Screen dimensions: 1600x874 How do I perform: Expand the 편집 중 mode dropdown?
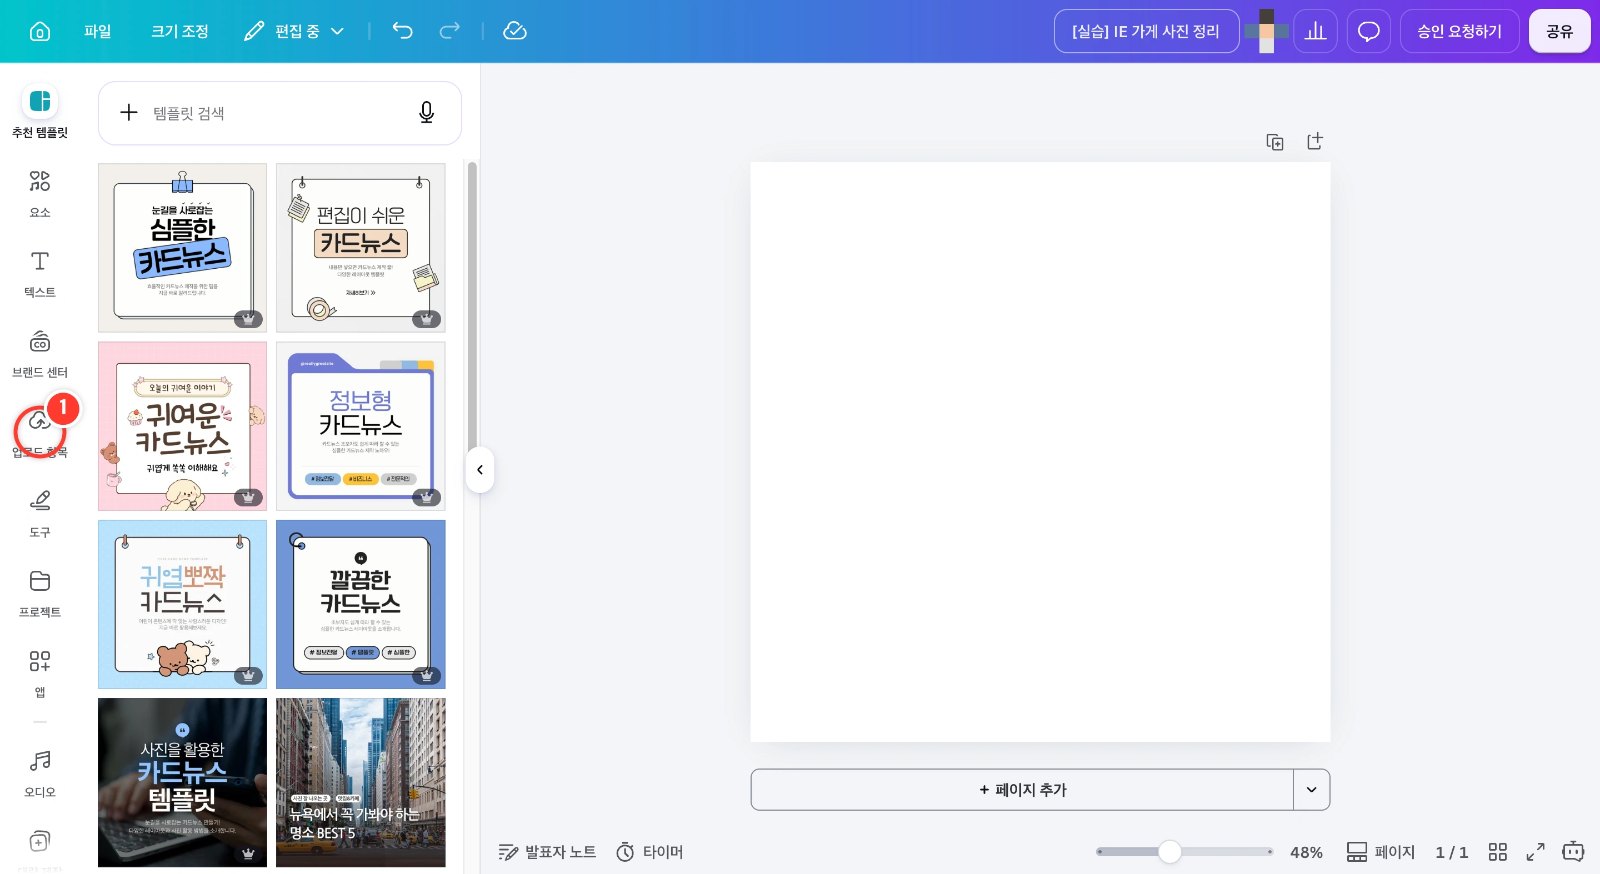coord(295,31)
